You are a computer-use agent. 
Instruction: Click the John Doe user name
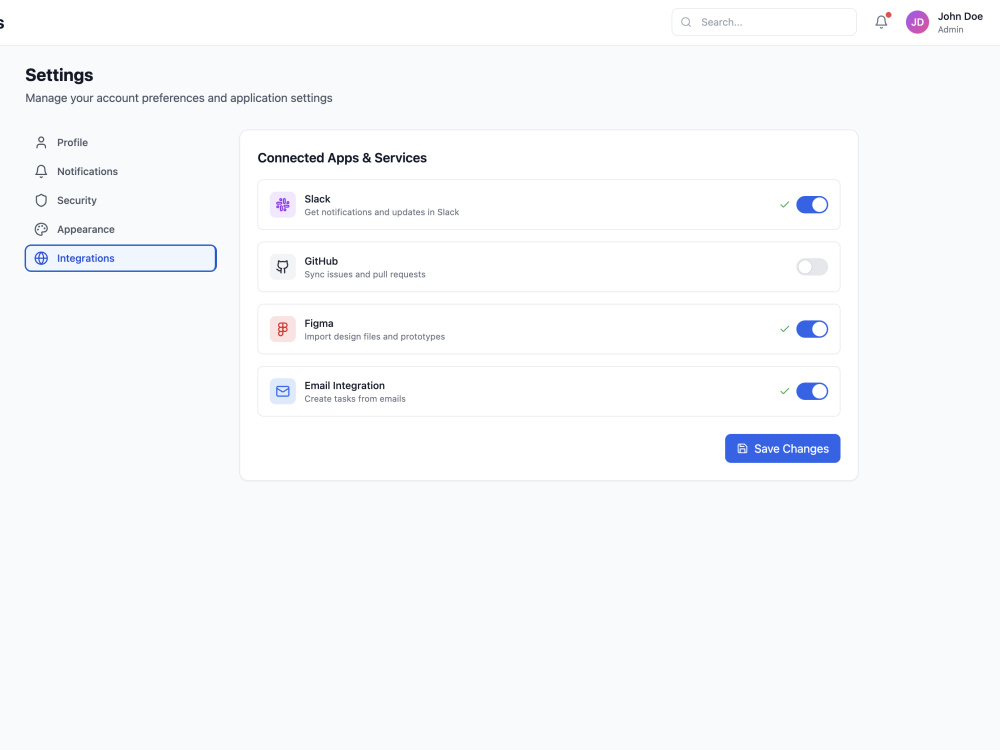click(x=960, y=17)
